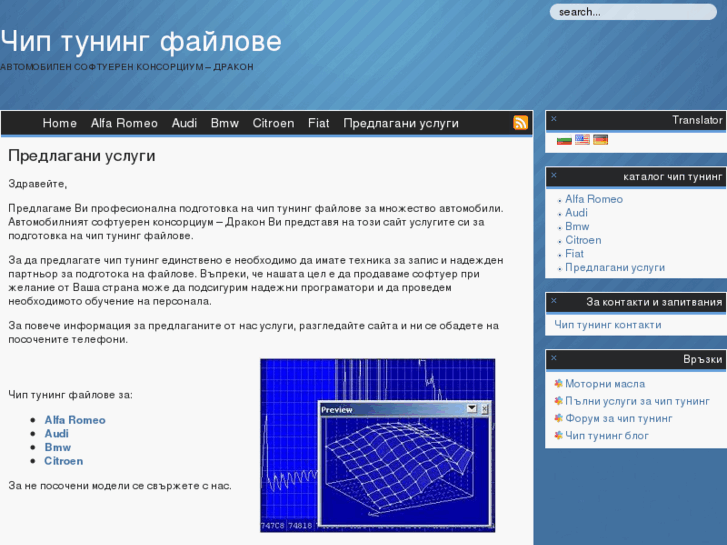This screenshot has height=545, width=727.
Task: Open the Чип тунинг контакти link
Action: (608, 325)
